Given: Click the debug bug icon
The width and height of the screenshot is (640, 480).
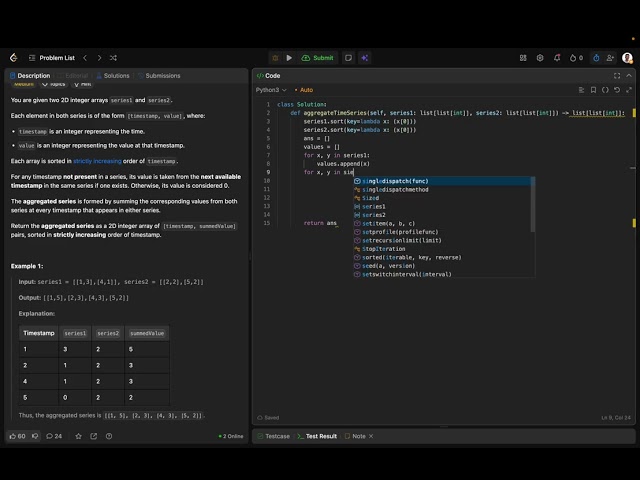Looking at the screenshot, I should [x=275, y=58].
